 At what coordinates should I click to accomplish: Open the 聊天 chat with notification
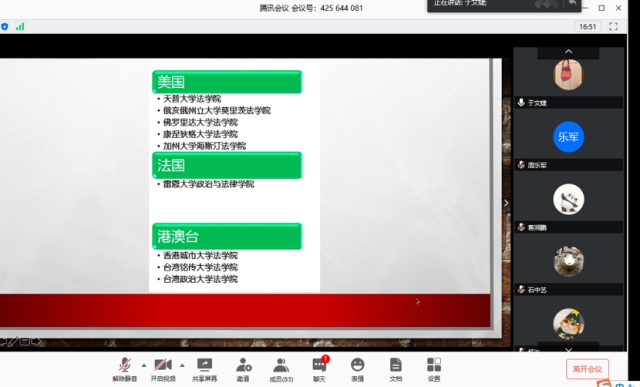[320, 369]
